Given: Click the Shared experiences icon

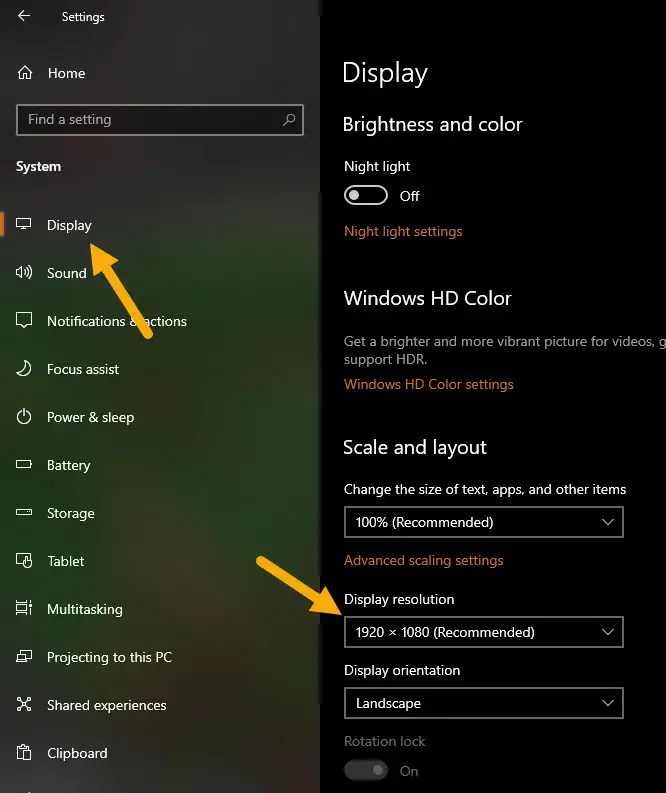Looking at the screenshot, I should click(x=24, y=704).
